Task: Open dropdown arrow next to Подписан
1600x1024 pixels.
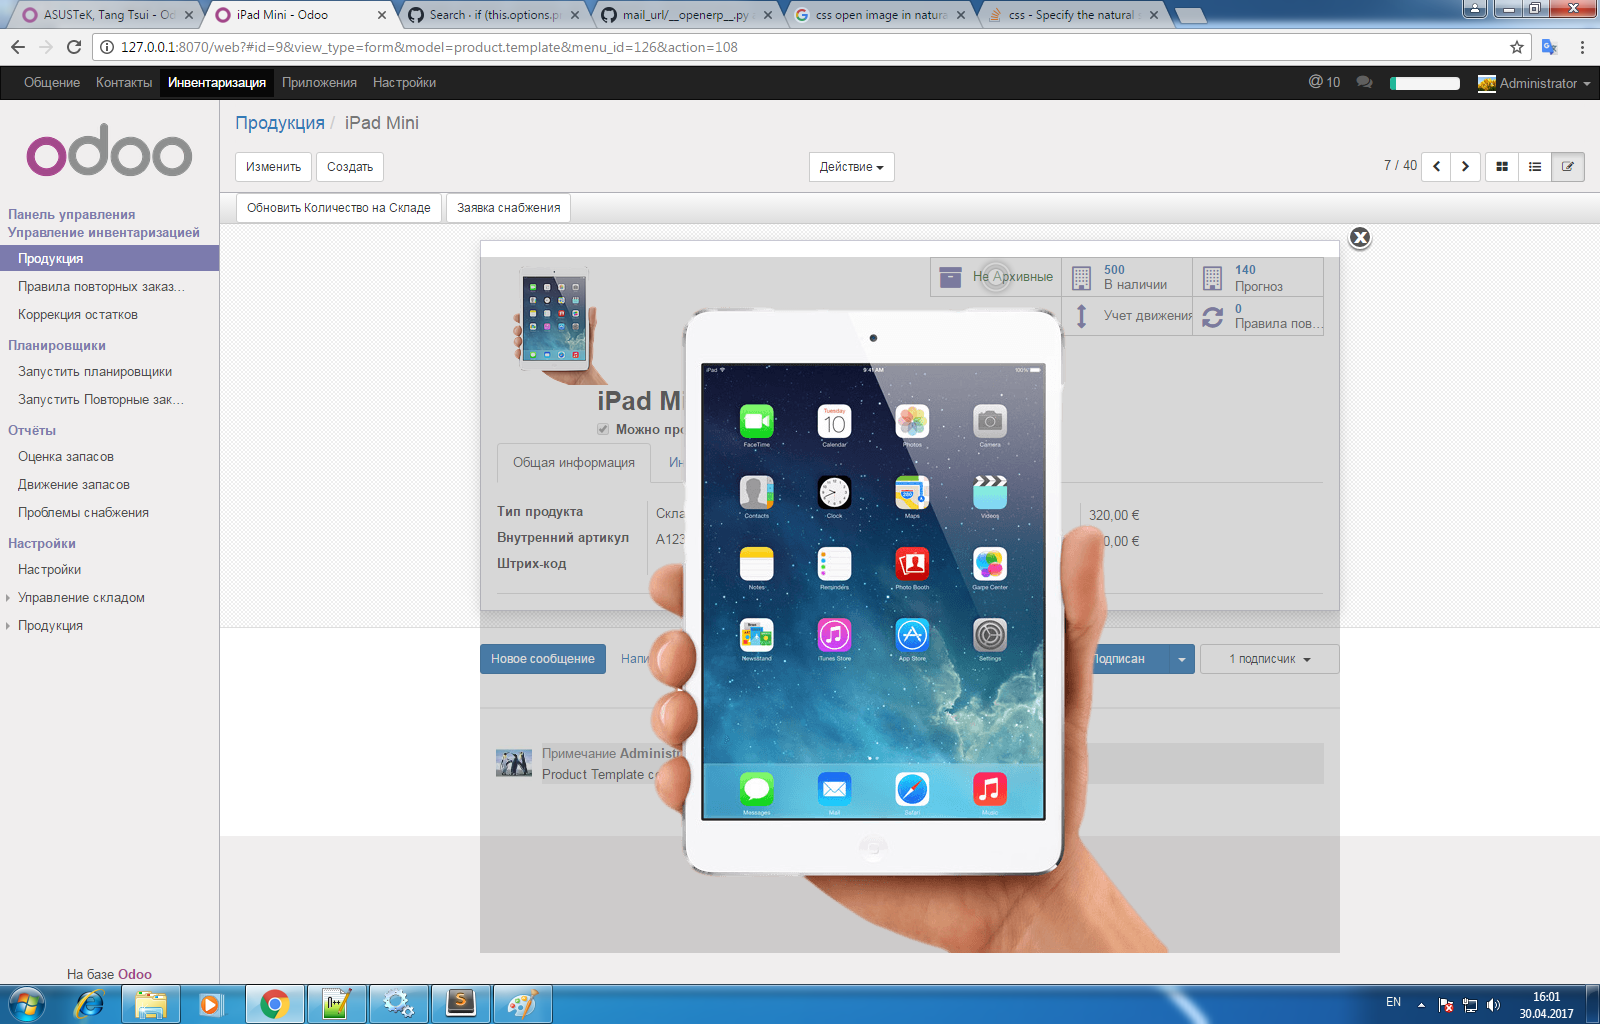Action: [x=1182, y=659]
